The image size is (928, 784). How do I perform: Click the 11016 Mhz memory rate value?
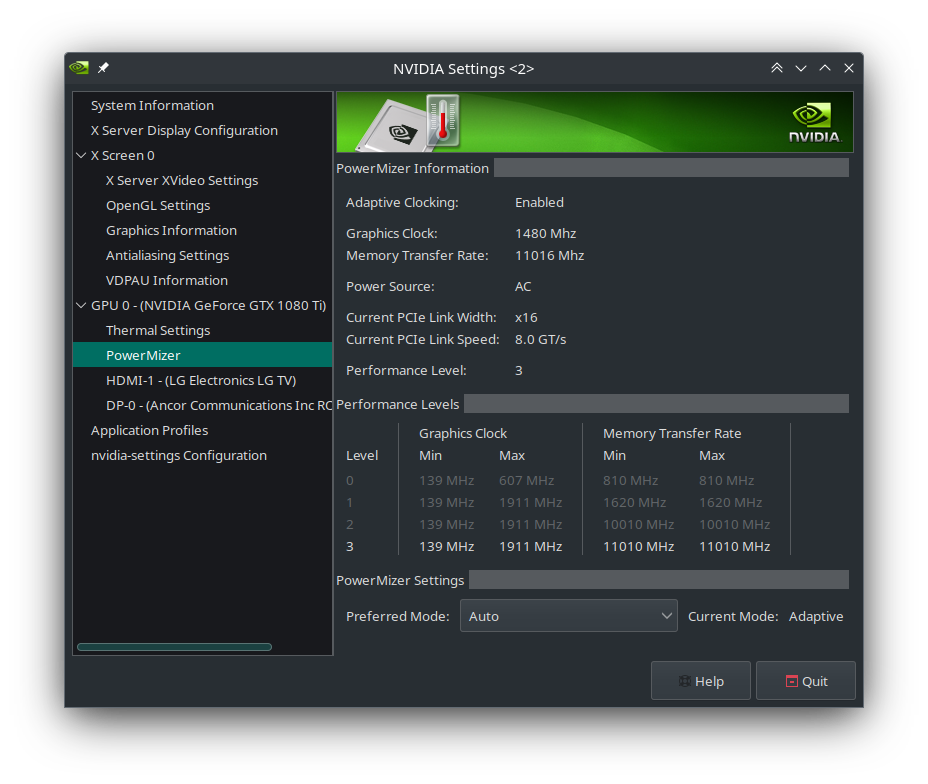tap(550, 256)
